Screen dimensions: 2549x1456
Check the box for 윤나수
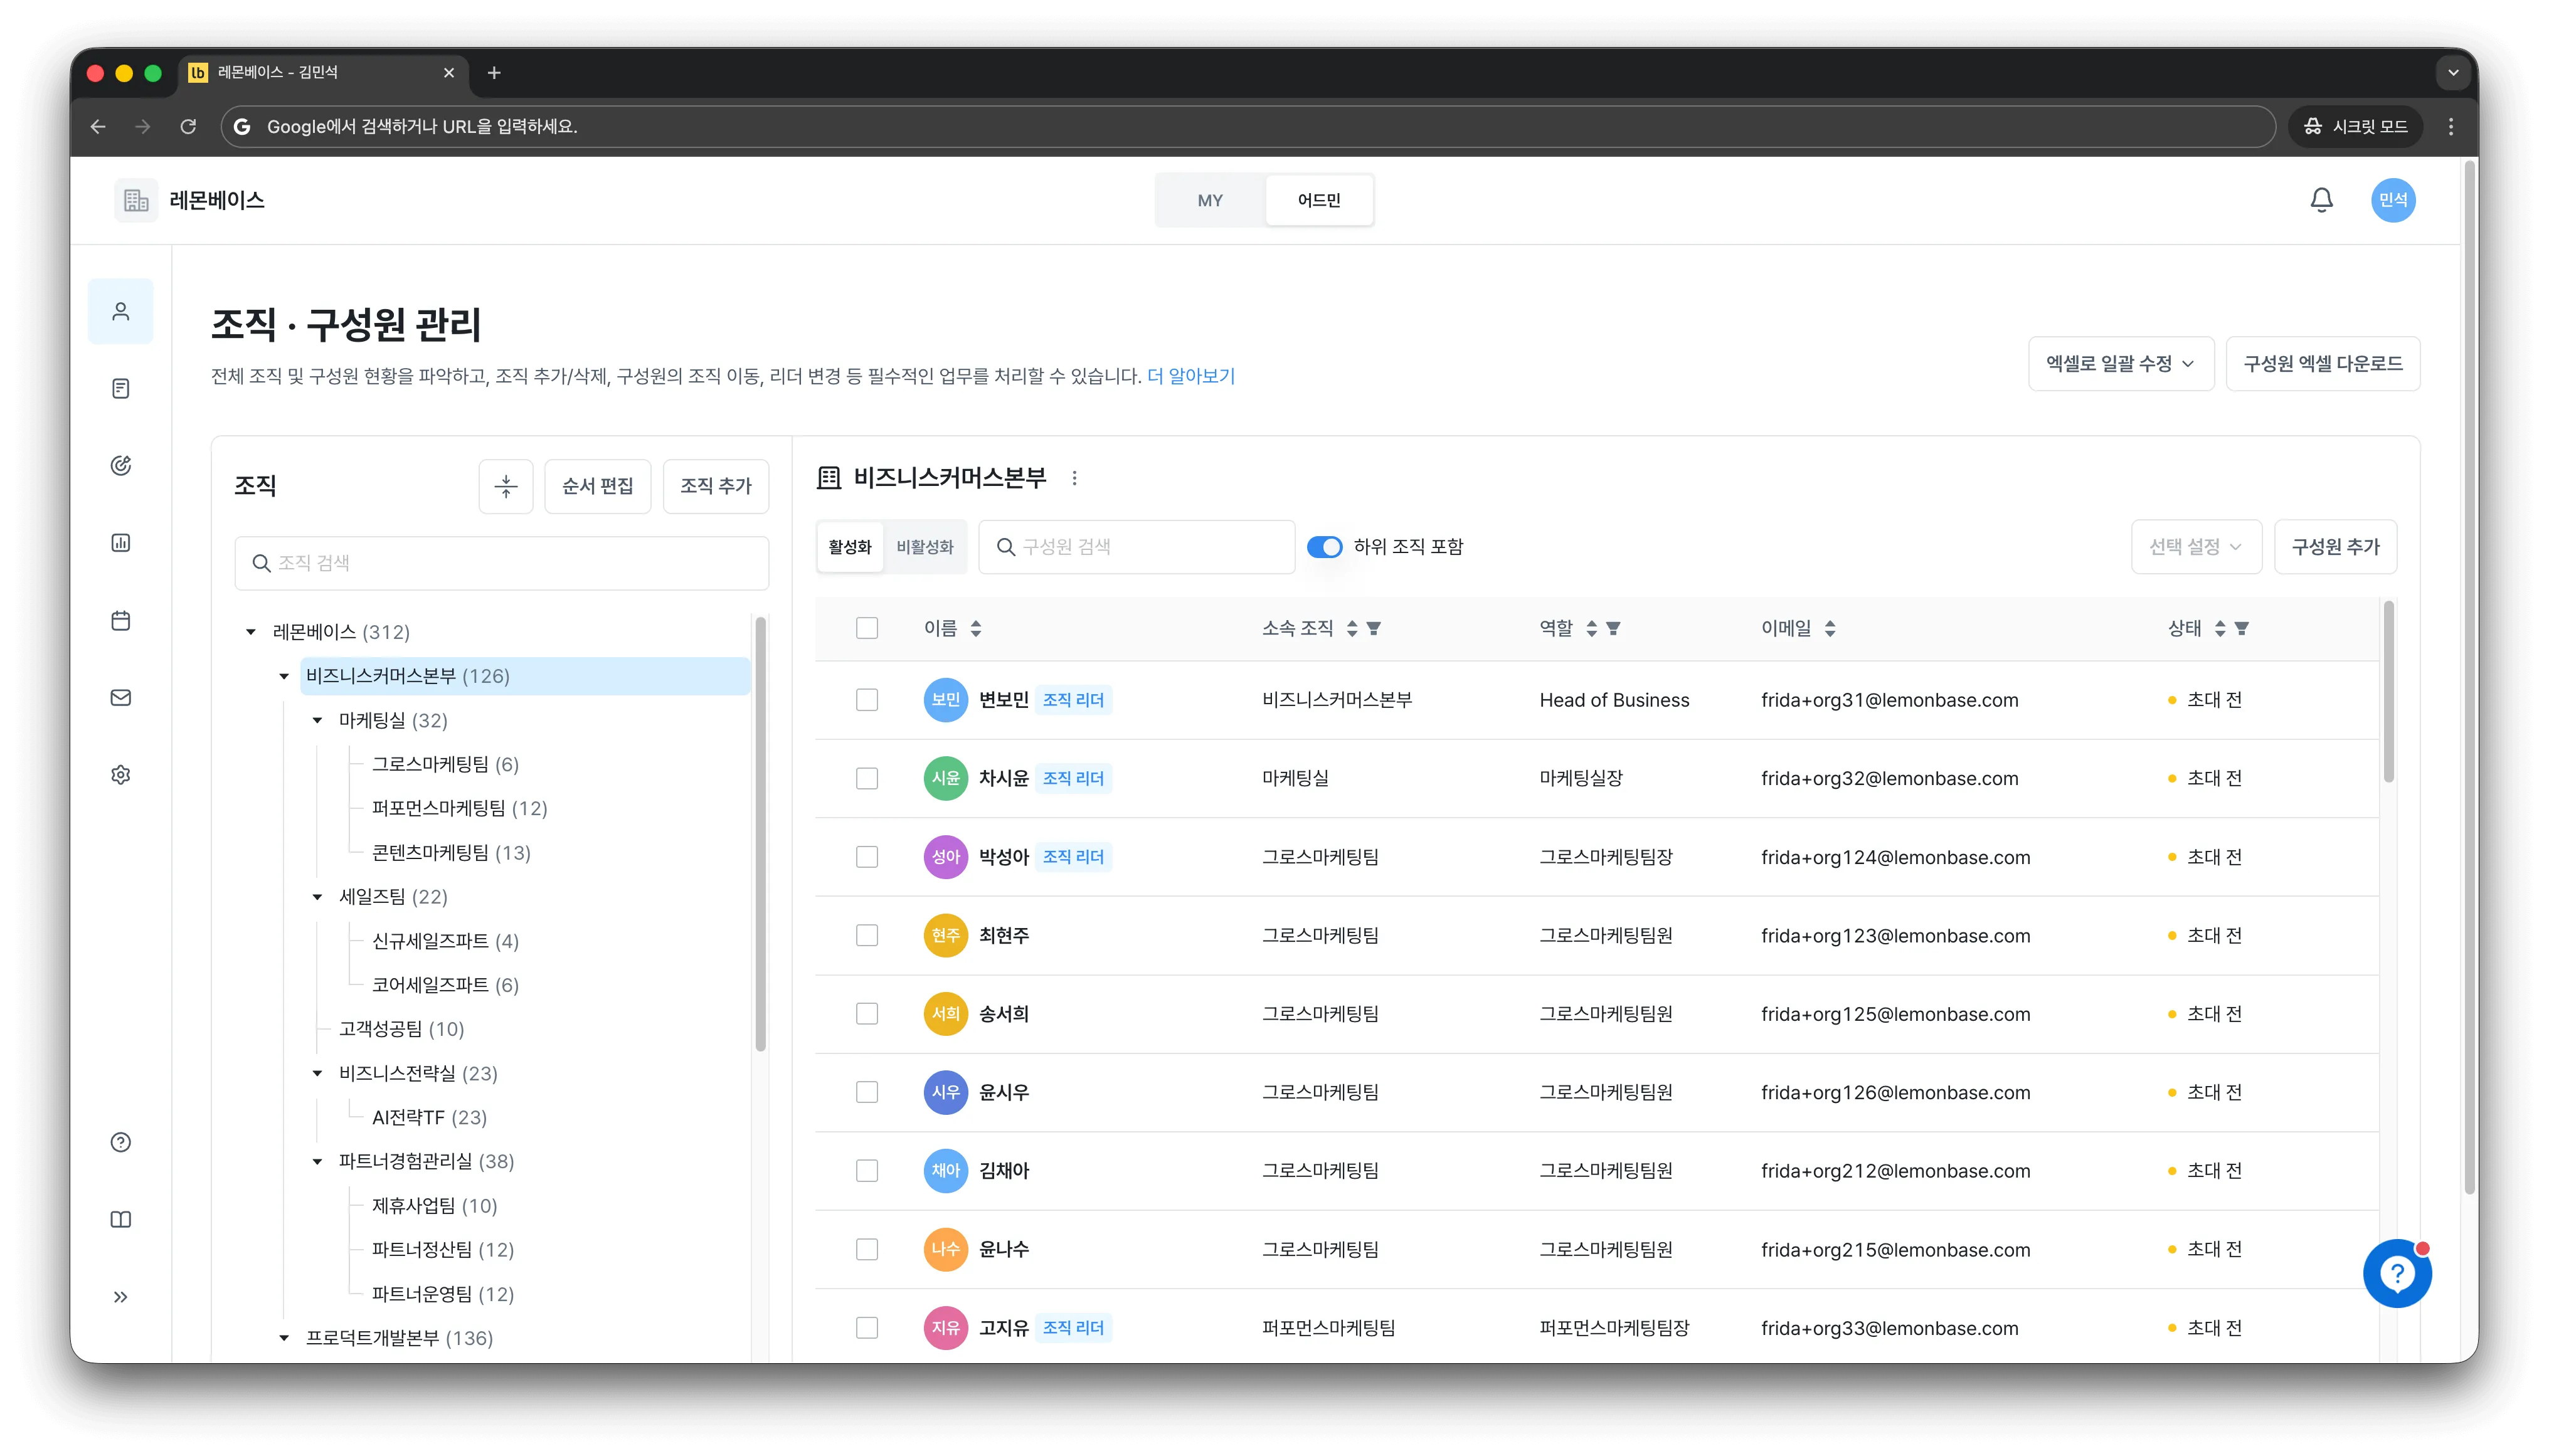click(x=867, y=1249)
